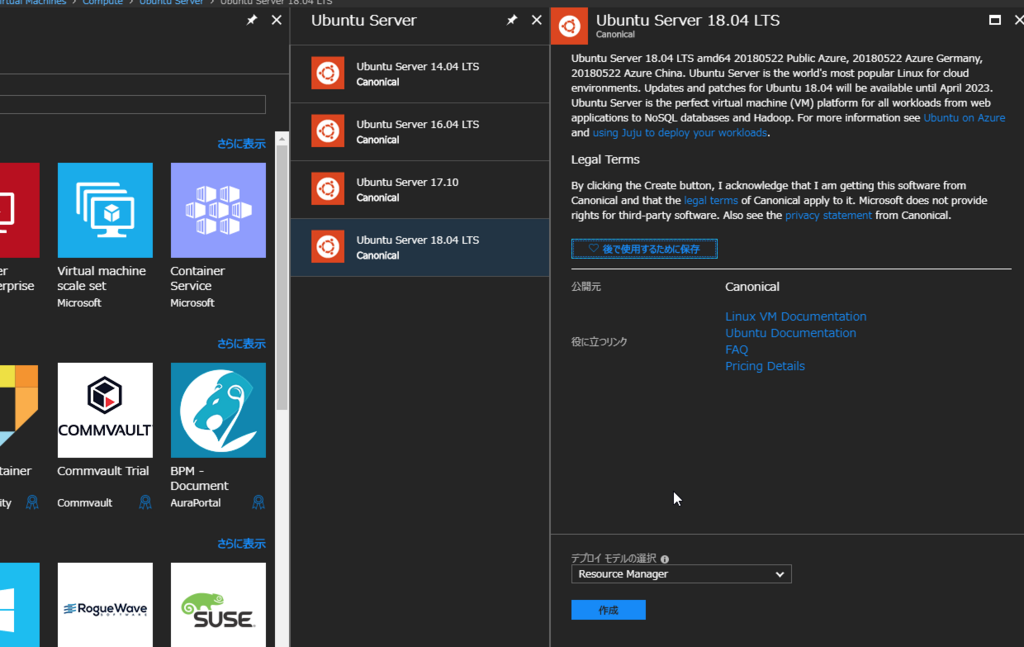This screenshot has width=1024, height=647.
Task: Open the Commvault Trial tile
Action: (x=105, y=410)
